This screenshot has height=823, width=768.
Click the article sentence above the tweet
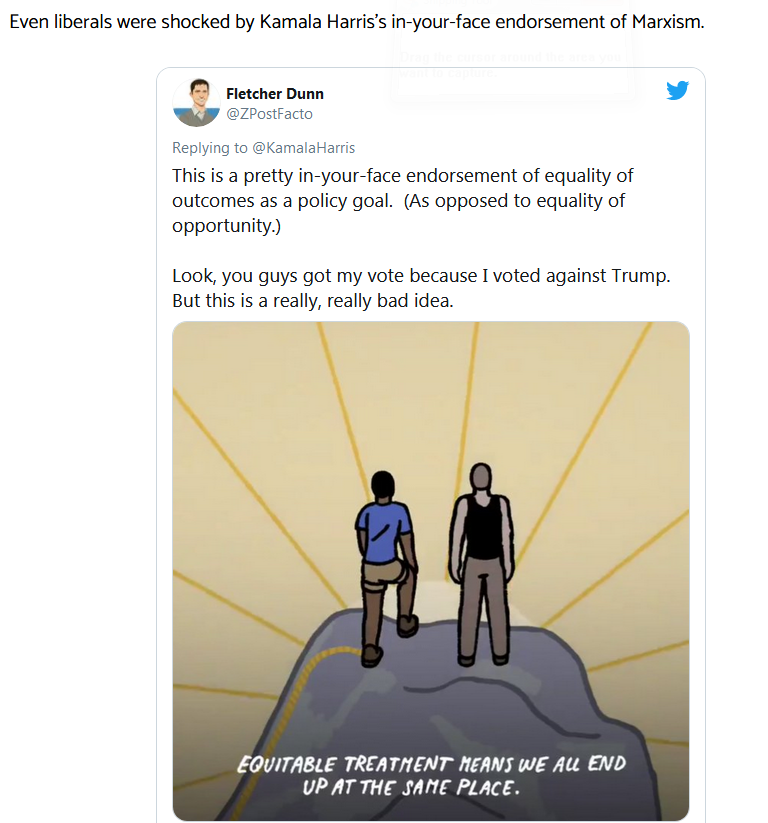(356, 21)
